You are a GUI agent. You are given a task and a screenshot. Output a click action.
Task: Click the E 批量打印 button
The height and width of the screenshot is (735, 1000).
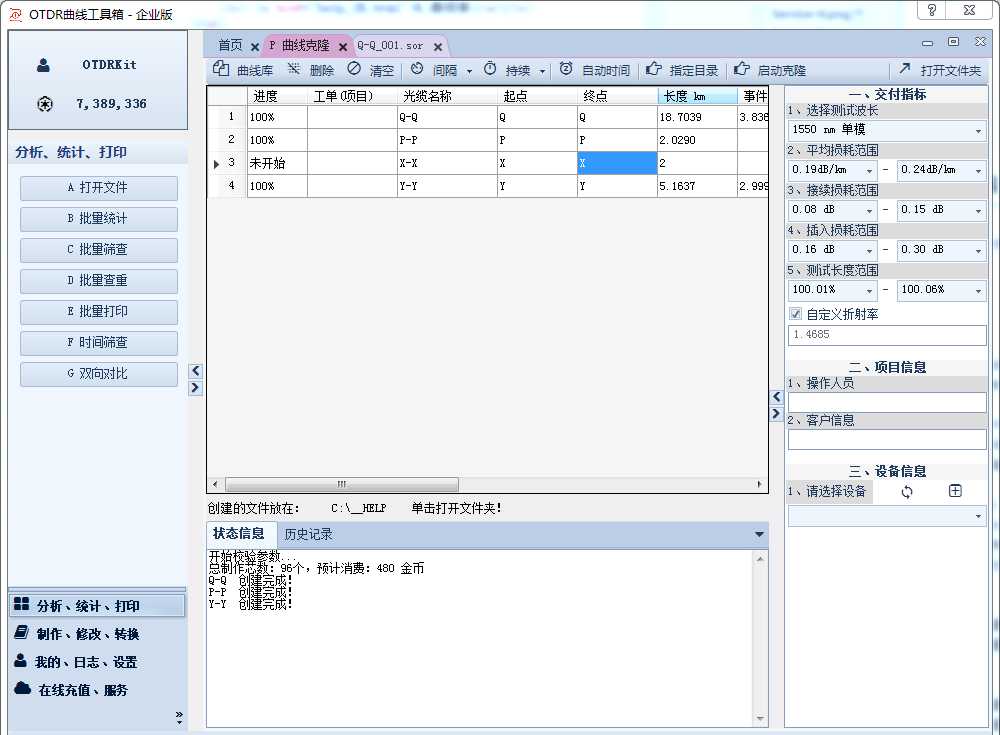click(98, 312)
